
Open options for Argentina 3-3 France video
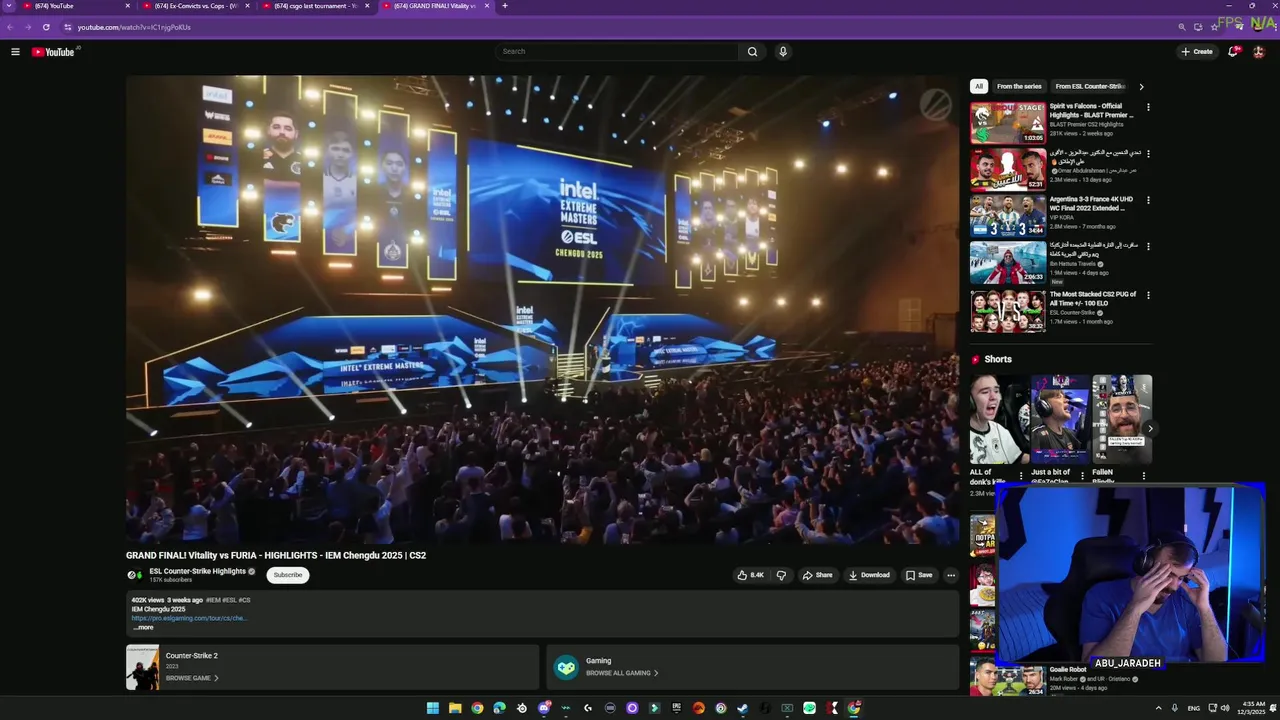point(1148,200)
